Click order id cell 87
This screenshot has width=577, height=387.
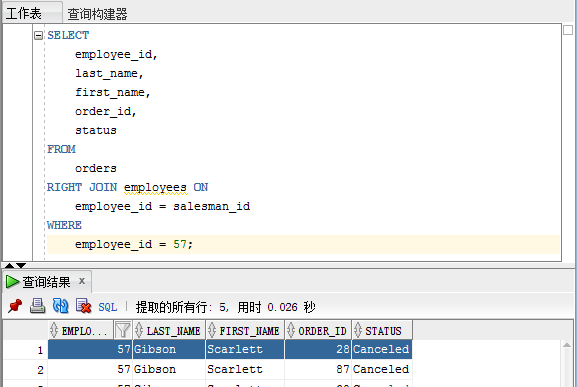318,369
